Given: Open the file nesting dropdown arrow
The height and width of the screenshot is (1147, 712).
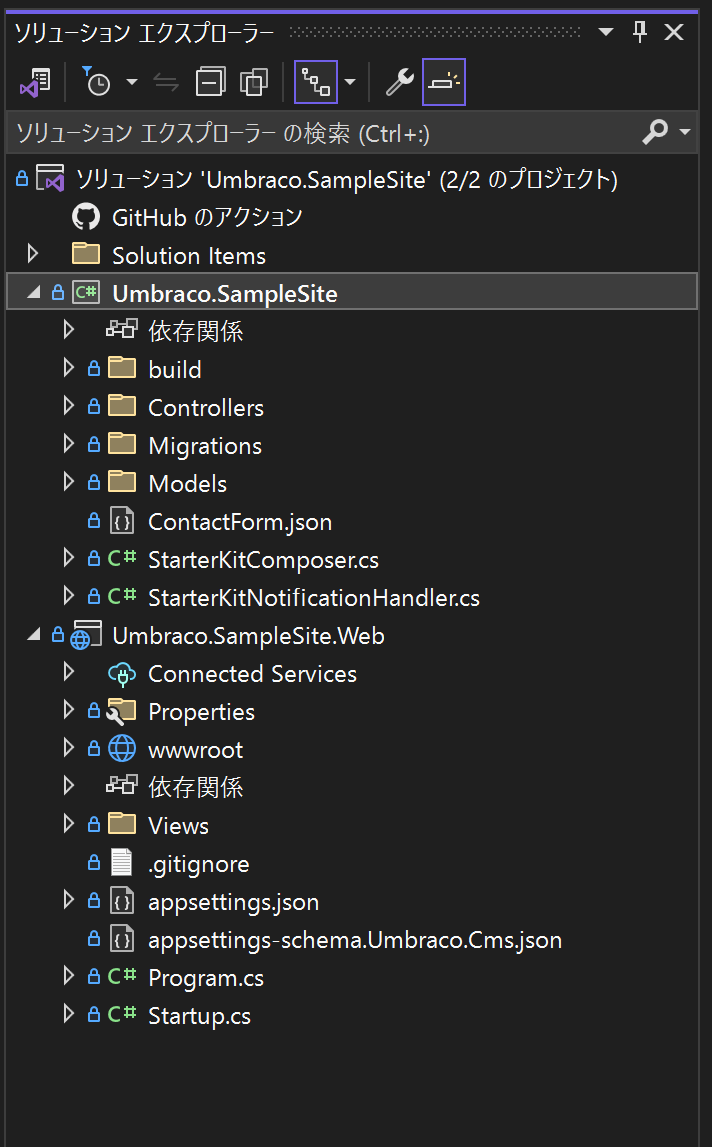Looking at the screenshot, I should (x=349, y=83).
